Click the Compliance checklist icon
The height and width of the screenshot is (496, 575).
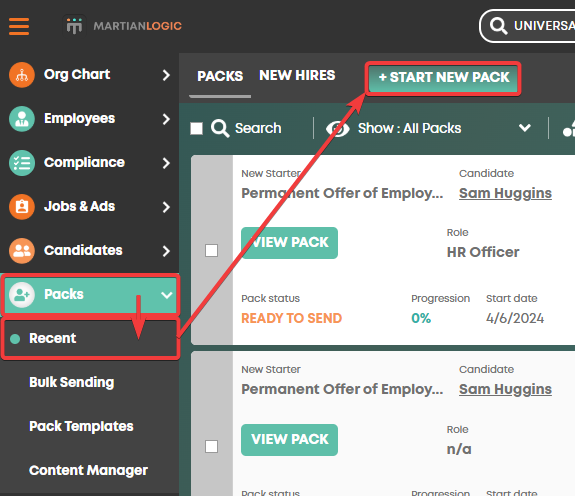coord(22,163)
